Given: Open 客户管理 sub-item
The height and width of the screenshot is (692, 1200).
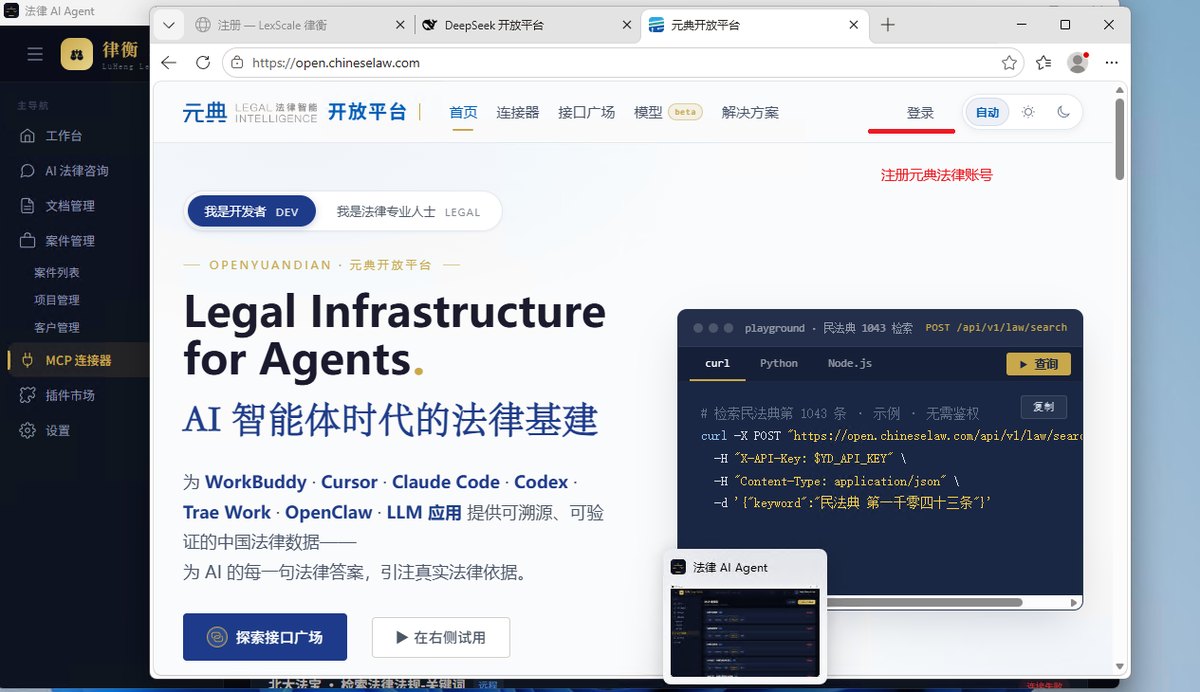Looking at the screenshot, I should point(57,327).
